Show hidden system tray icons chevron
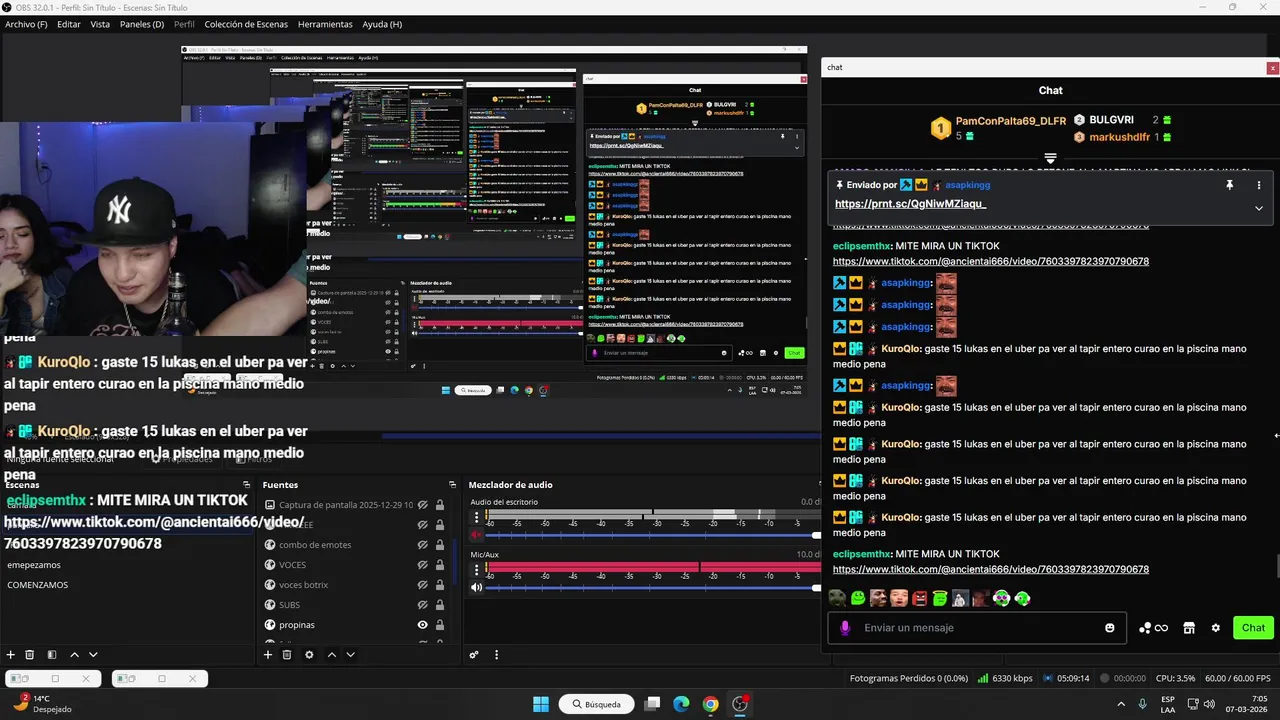The height and width of the screenshot is (720, 1280). click(x=1120, y=704)
